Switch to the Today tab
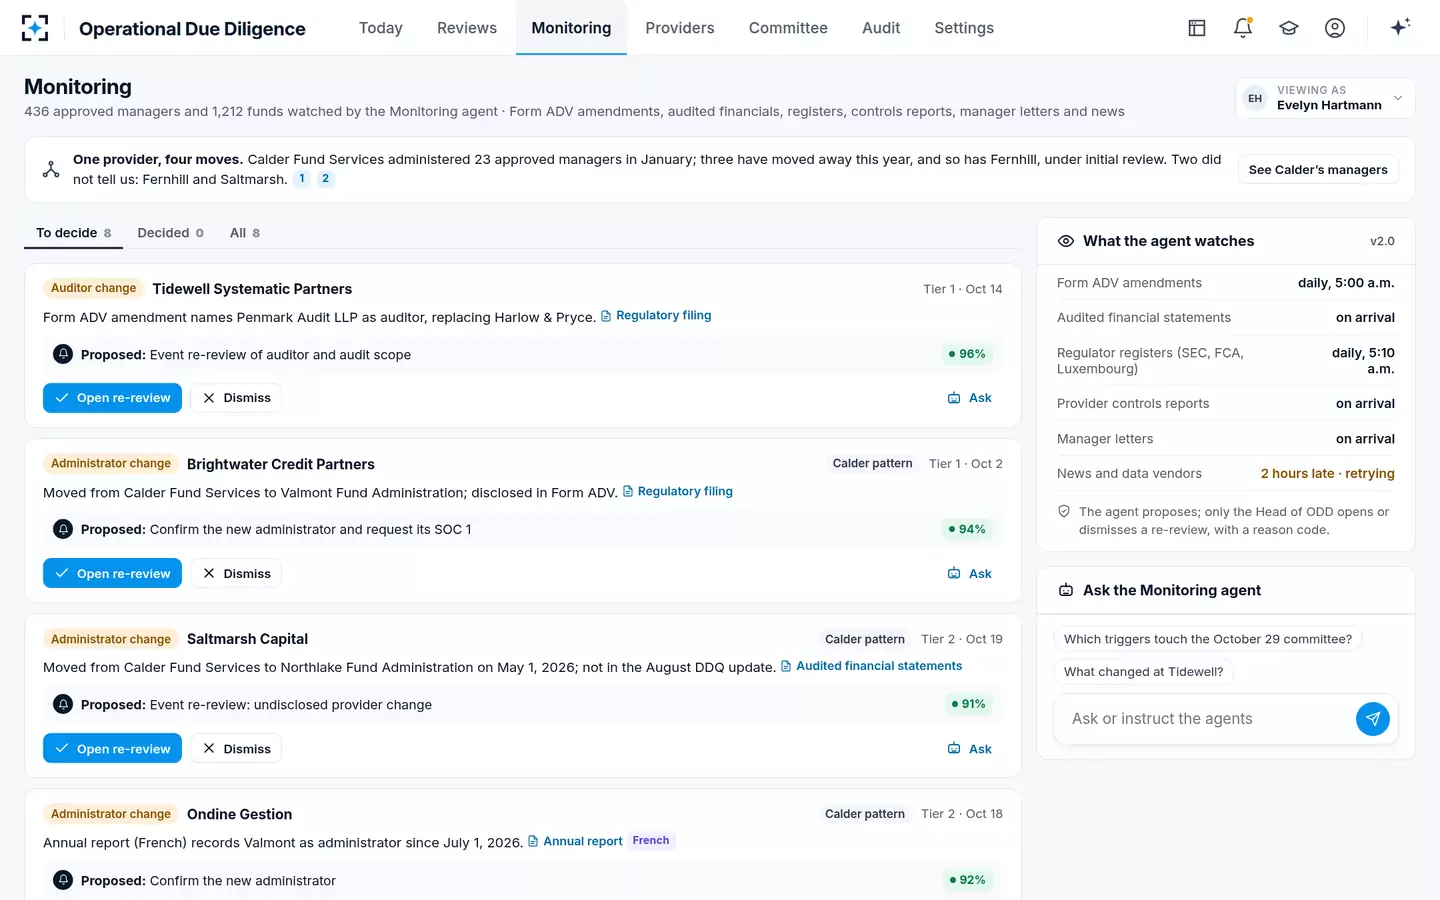The width and height of the screenshot is (1440, 900). click(x=381, y=28)
